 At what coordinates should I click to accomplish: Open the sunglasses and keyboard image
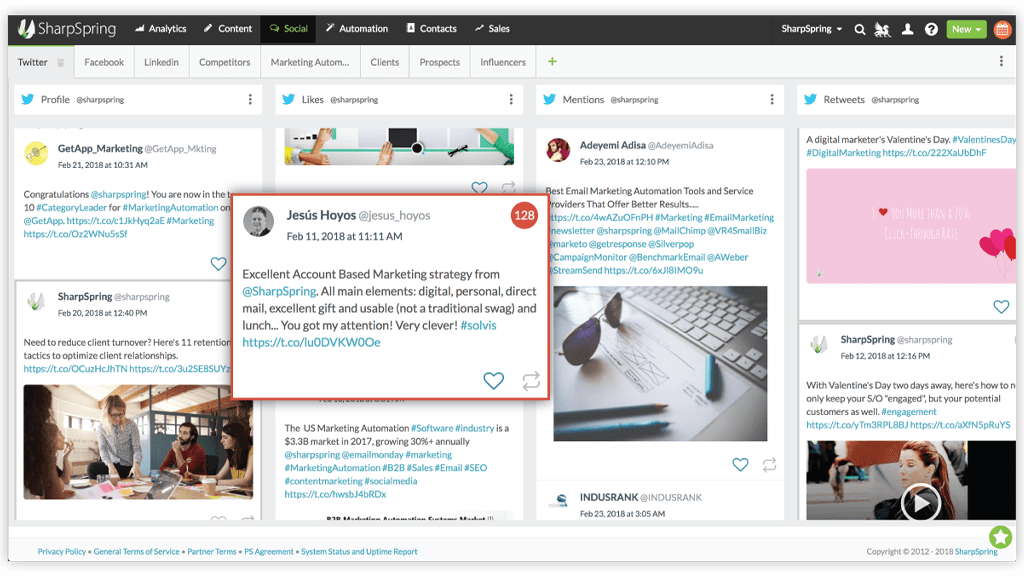[x=660, y=364]
